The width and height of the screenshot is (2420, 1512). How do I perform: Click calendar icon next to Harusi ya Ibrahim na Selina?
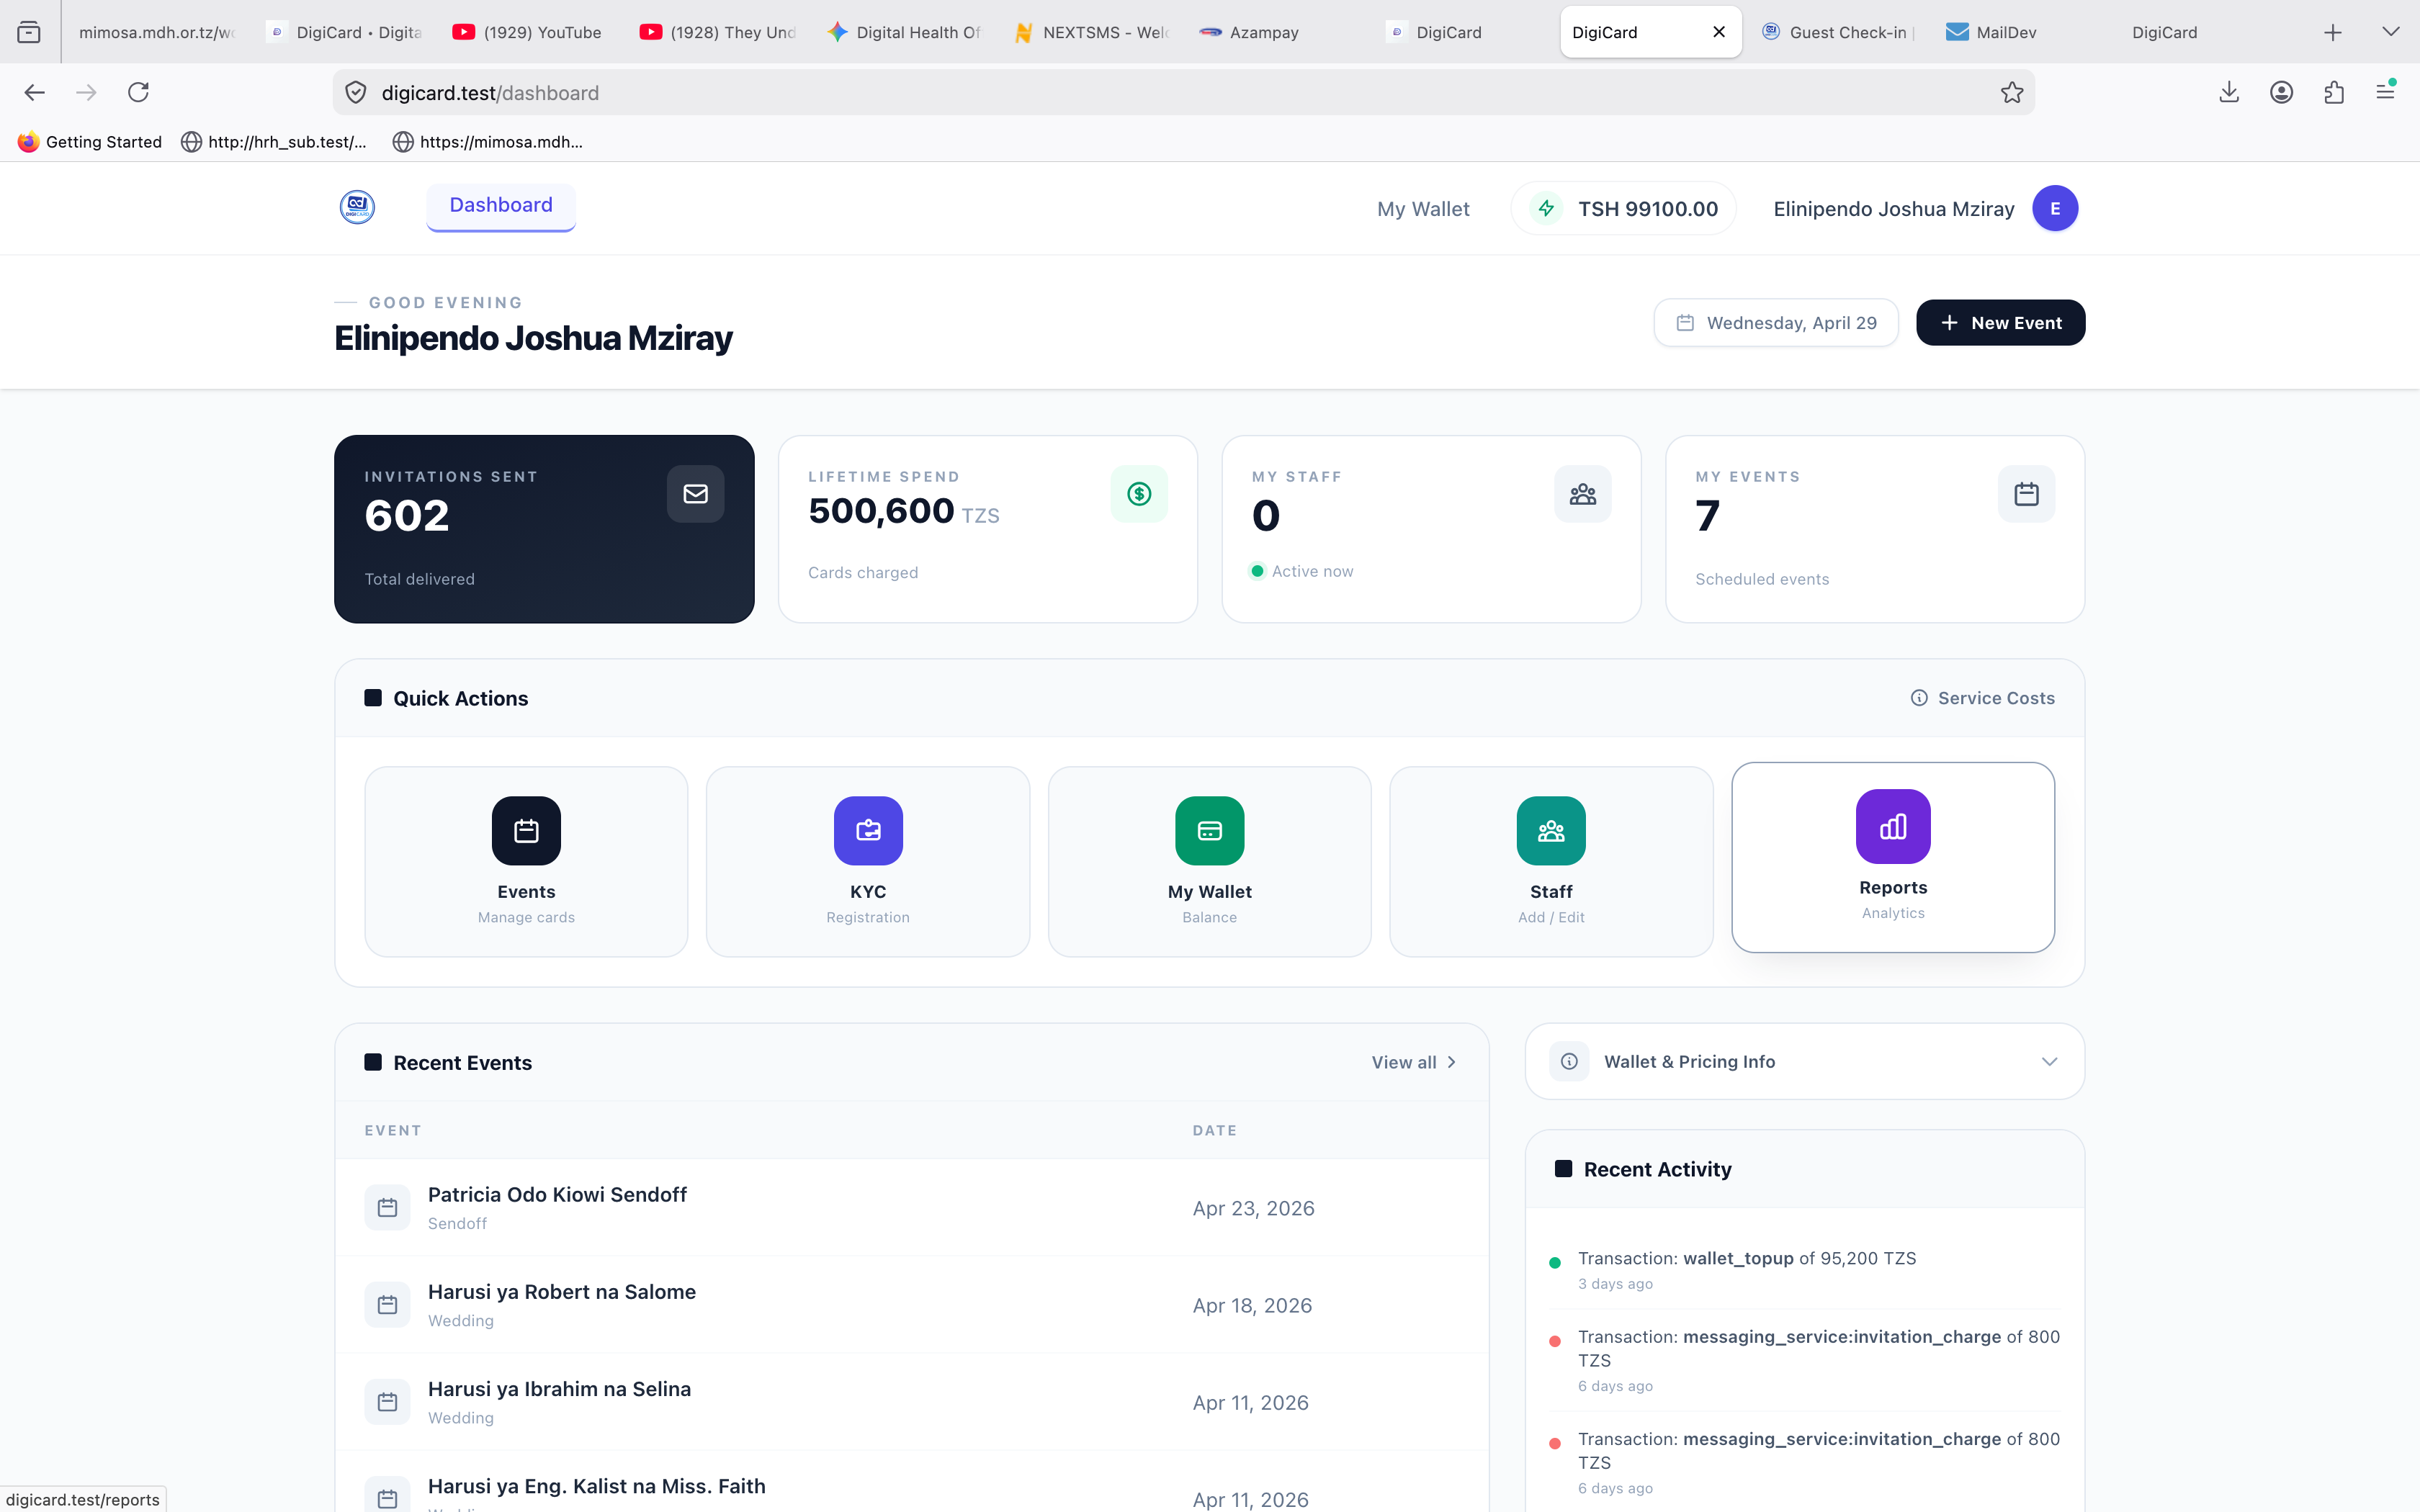[387, 1402]
